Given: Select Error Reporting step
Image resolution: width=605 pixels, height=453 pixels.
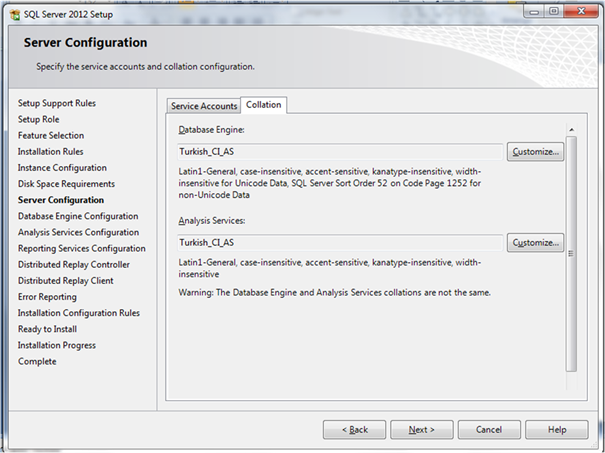Looking at the screenshot, I should coord(47,297).
